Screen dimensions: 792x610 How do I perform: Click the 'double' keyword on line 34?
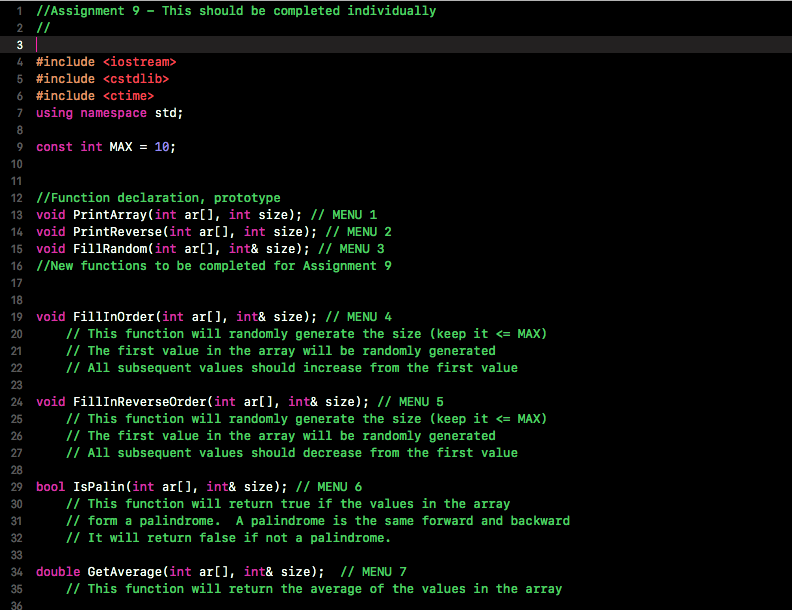click(x=58, y=572)
